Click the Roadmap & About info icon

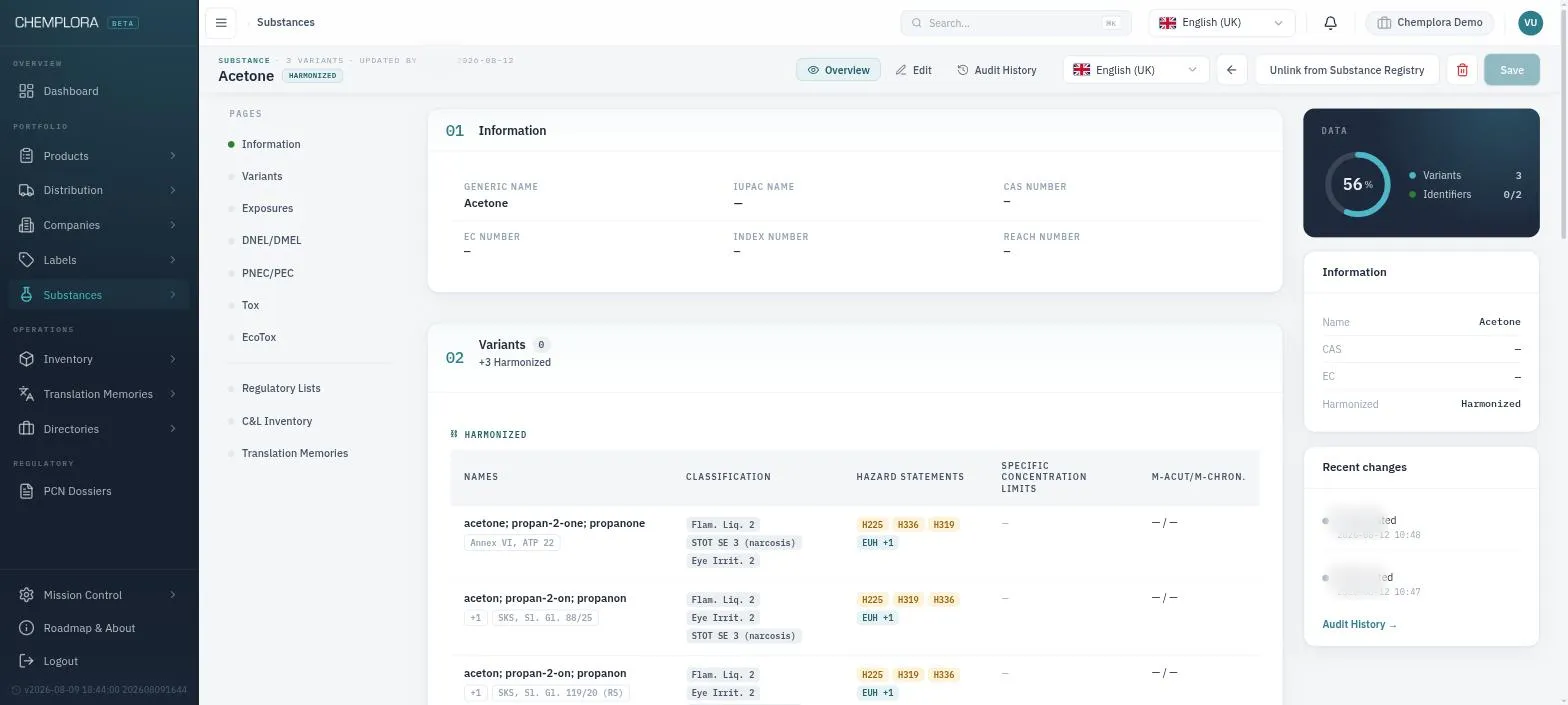pyautogui.click(x=27, y=628)
